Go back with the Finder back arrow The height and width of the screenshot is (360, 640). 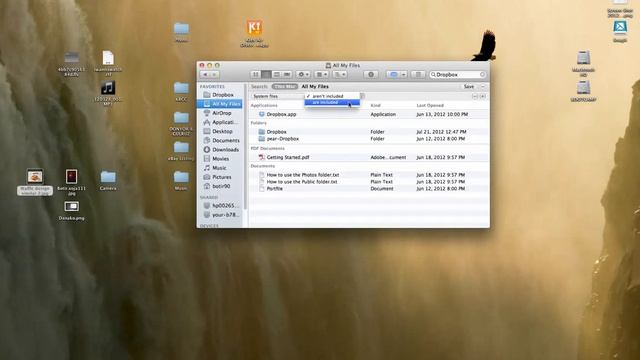pyautogui.click(x=205, y=75)
